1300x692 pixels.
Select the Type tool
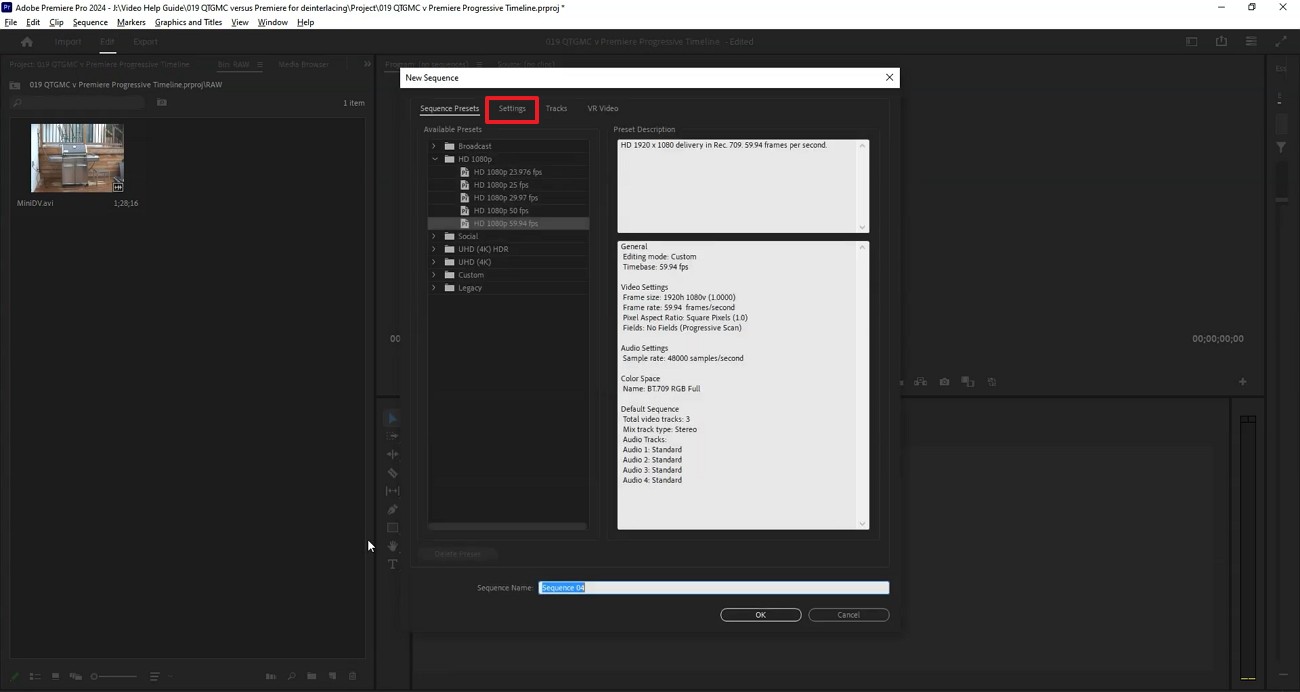tap(392, 564)
